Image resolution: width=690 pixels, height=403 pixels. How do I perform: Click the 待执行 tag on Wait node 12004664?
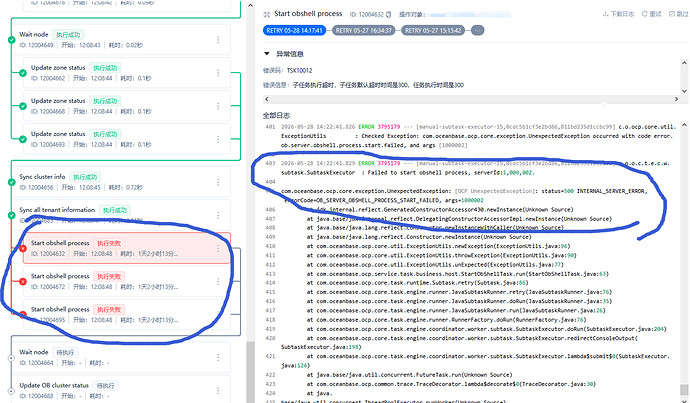[65, 352]
